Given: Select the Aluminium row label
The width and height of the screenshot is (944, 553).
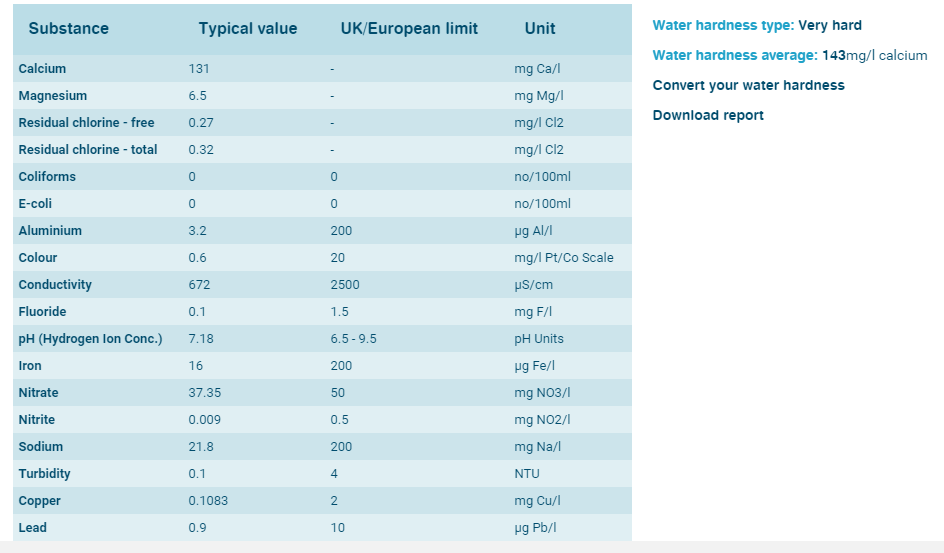Looking at the screenshot, I should (x=50, y=231).
